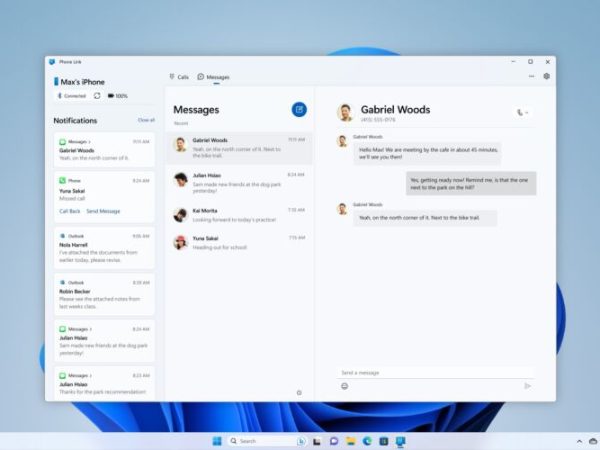The width and height of the screenshot is (600, 450).
Task: Click the send message arrow
Action: click(527, 386)
